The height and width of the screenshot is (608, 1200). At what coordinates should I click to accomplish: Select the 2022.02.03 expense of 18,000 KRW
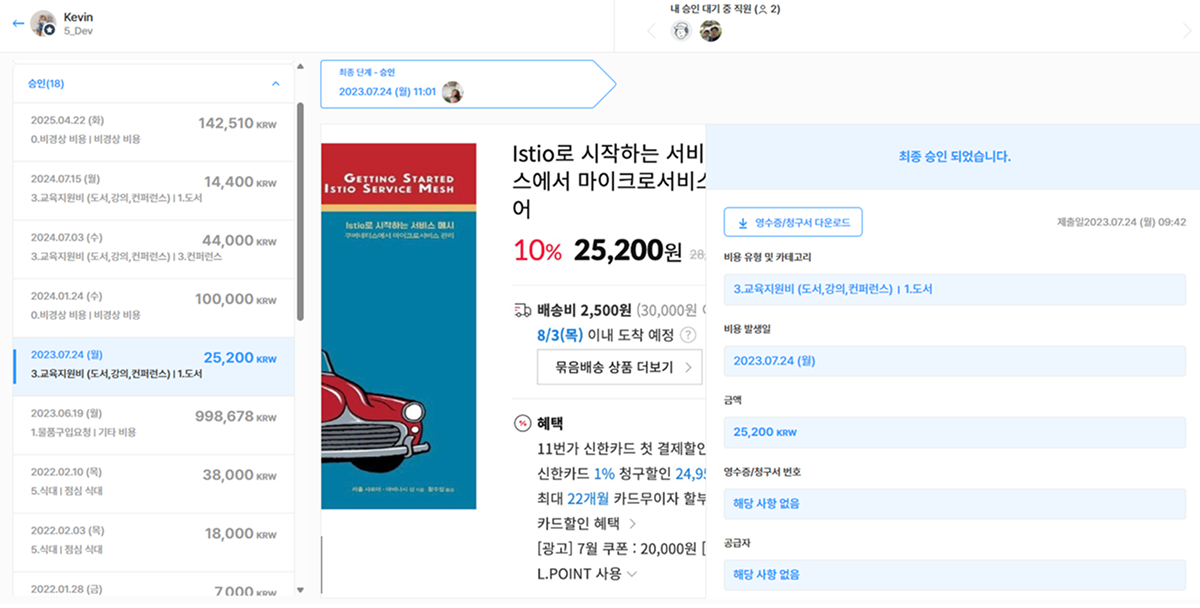153,543
